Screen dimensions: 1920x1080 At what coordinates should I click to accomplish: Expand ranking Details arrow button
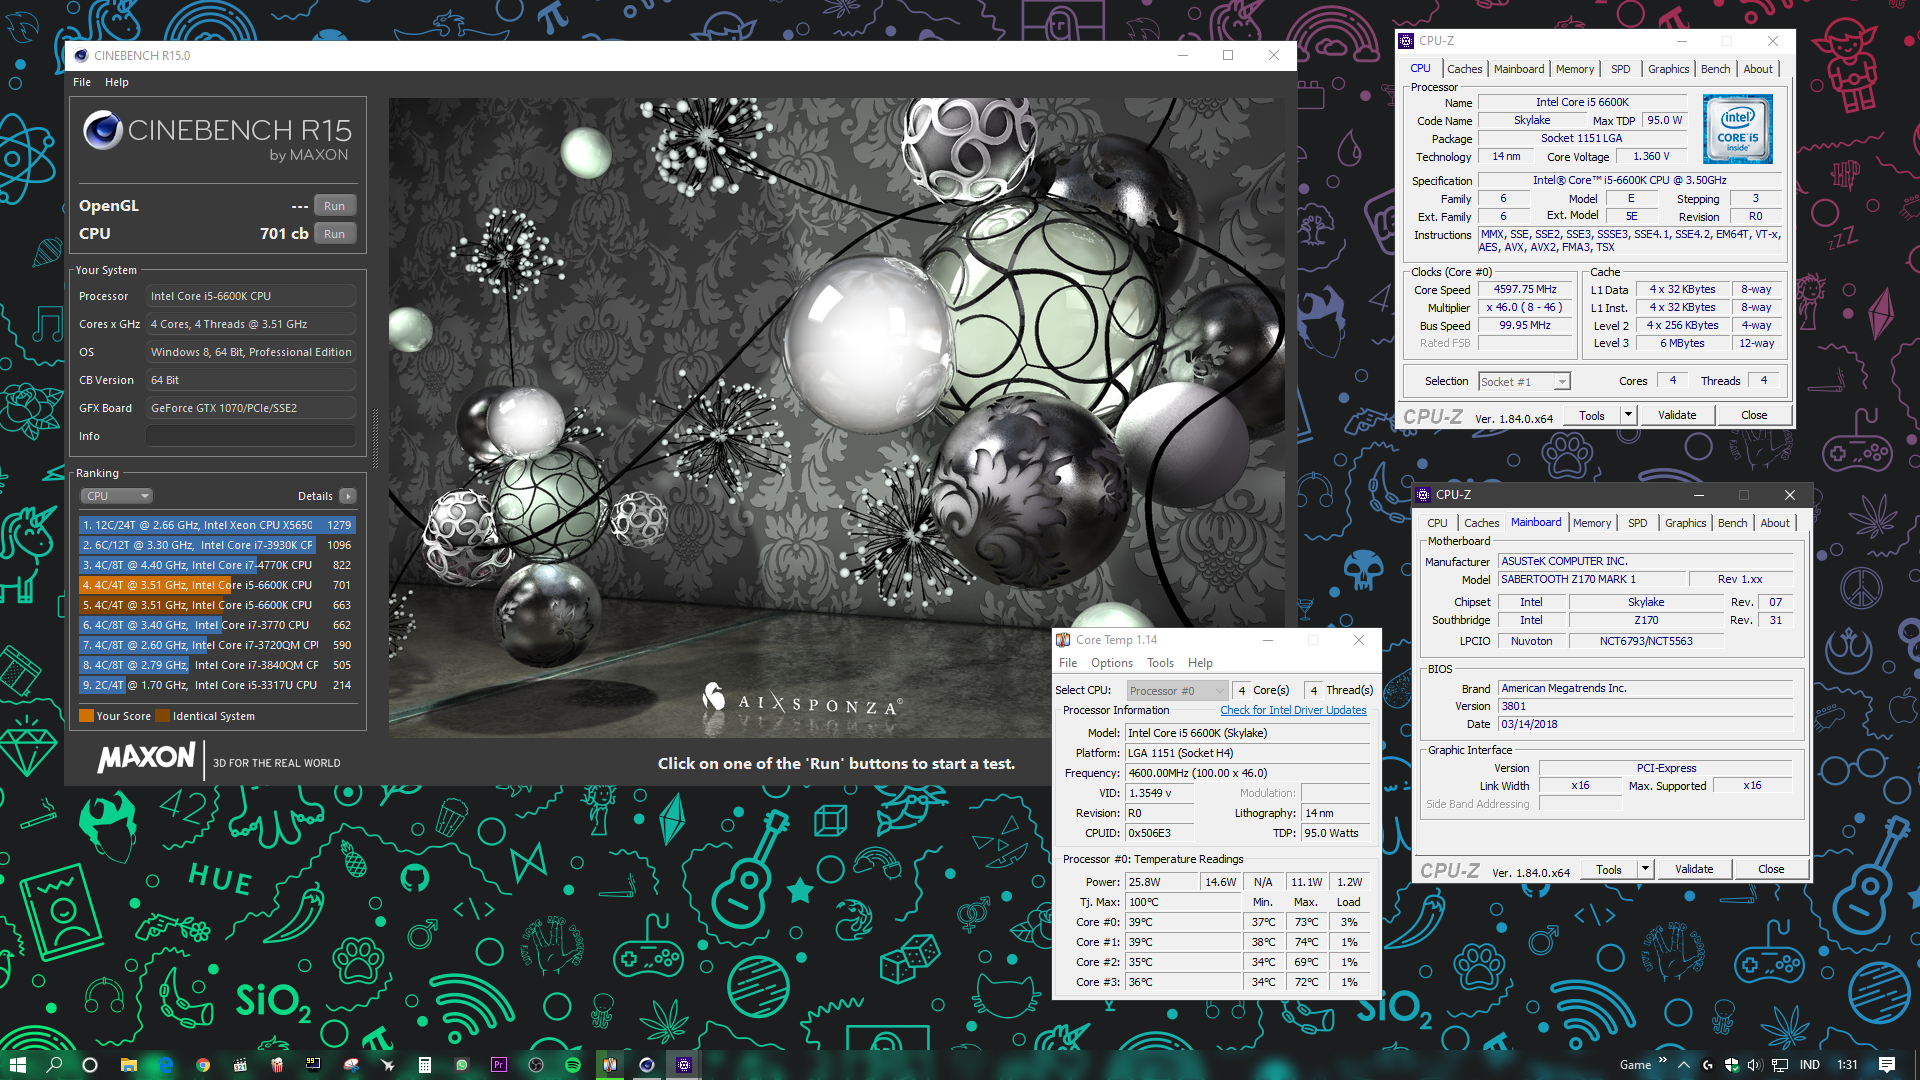(x=348, y=496)
